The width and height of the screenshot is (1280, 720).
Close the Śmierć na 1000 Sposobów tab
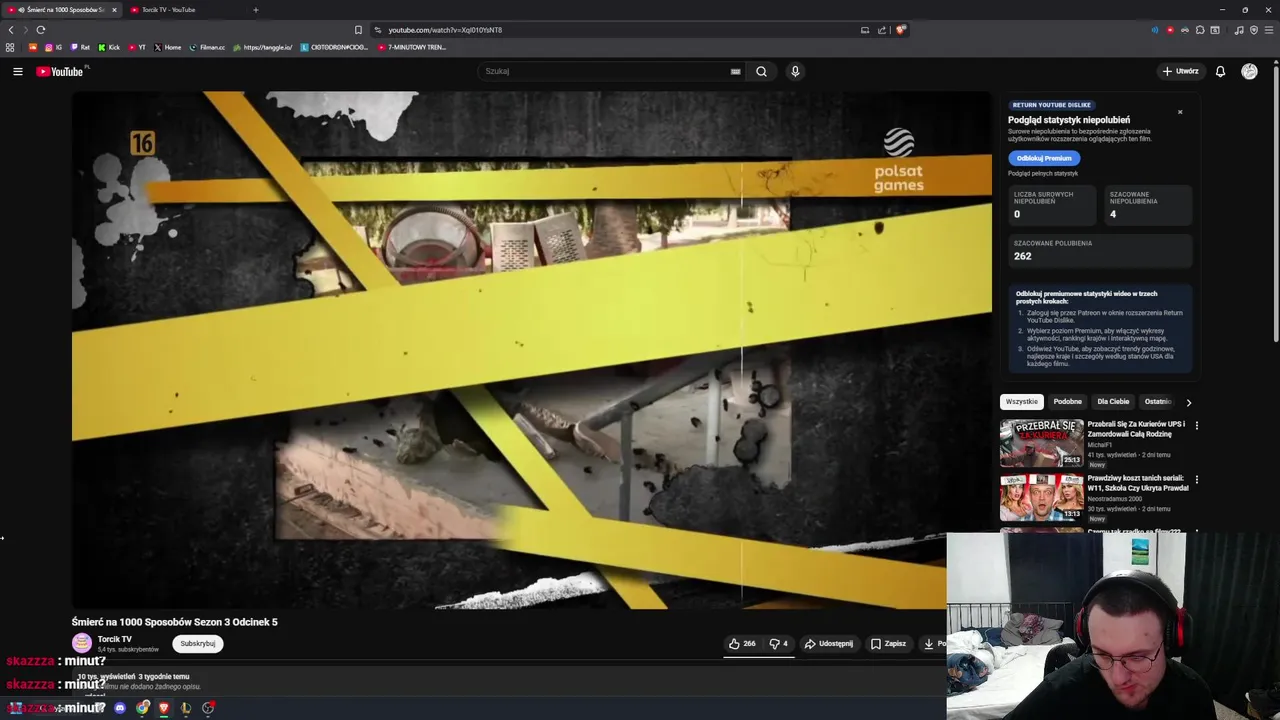114,10
